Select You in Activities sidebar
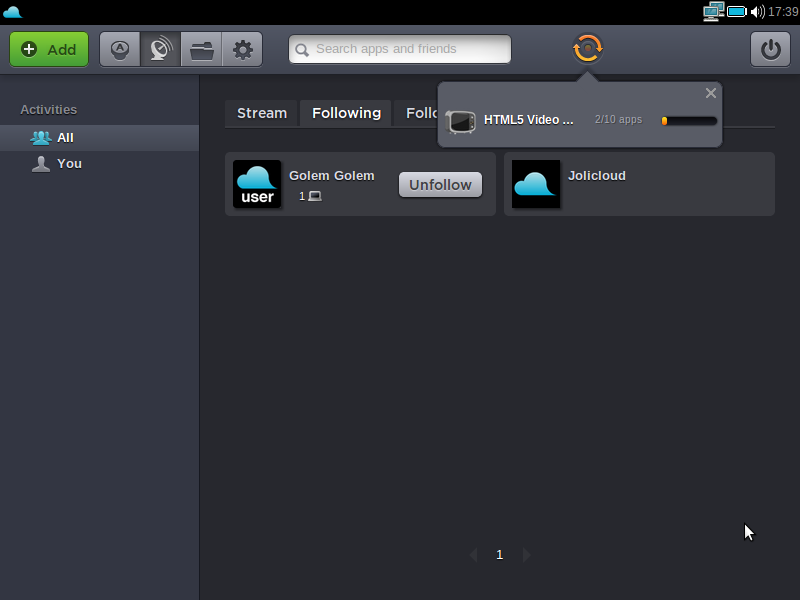800x600 pixels. coord(69,163)
